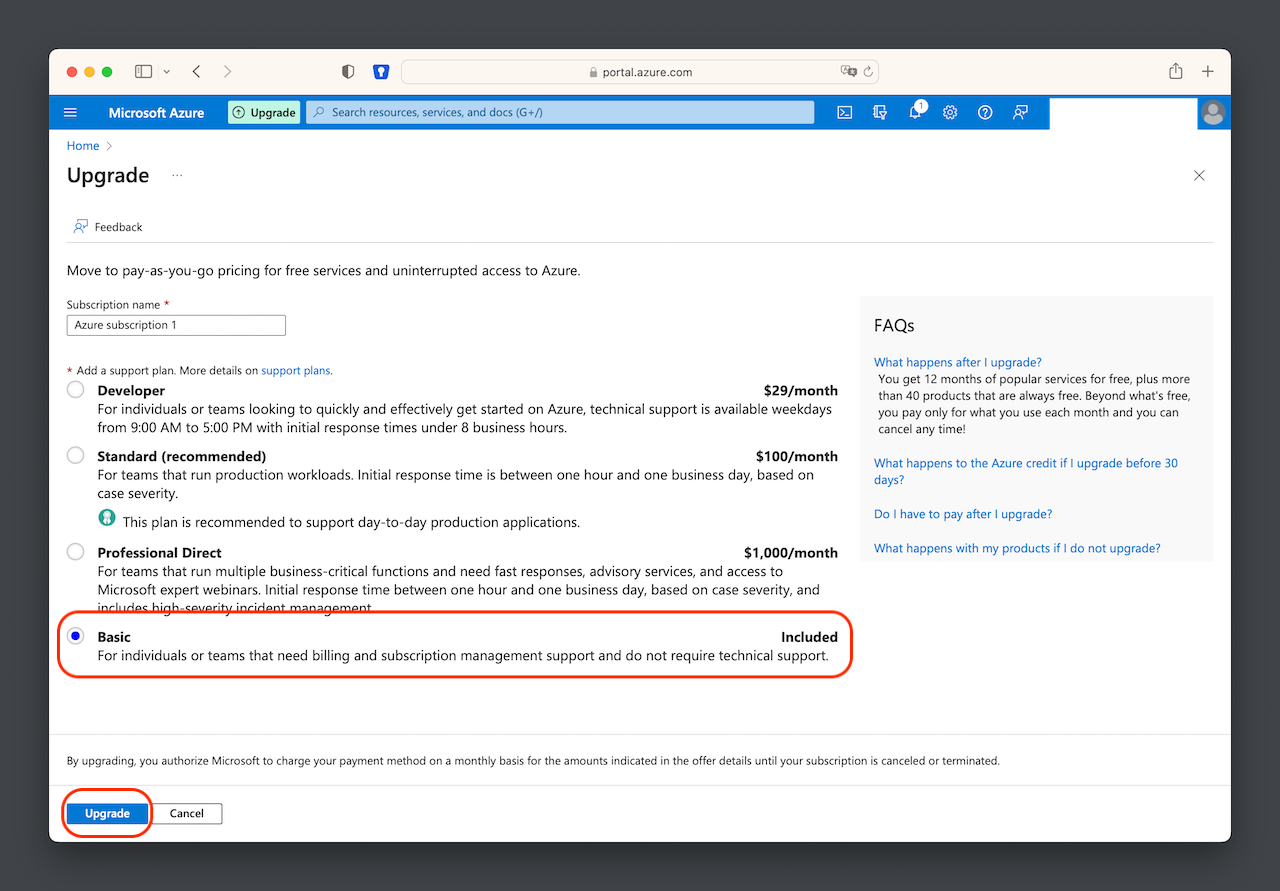Open the Safari Share icon

(1176, 71)
